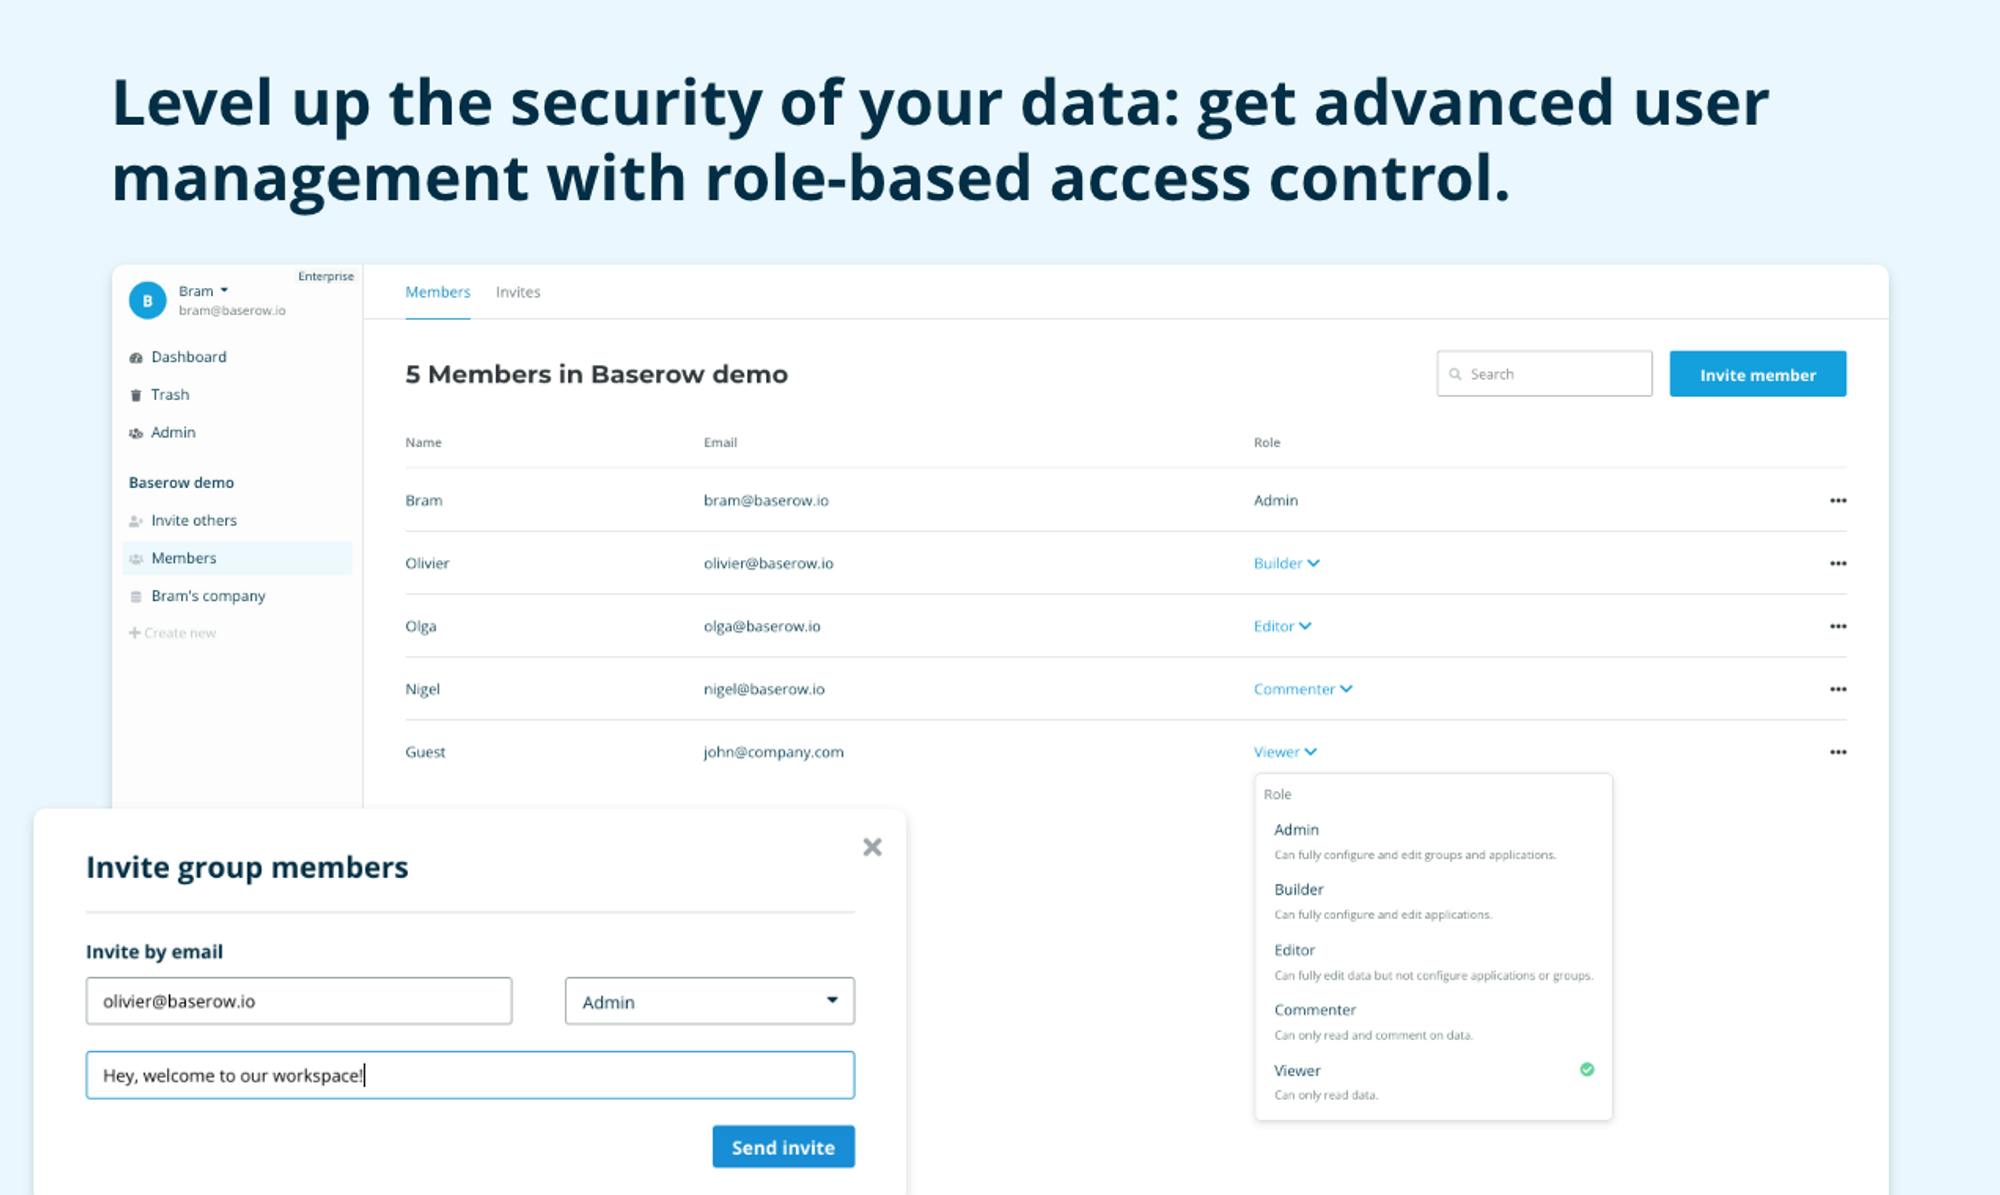Viewport: 2000px width, 1195px height.
Task: Click the green checkmark beside Viewer role
Action: point(1587,1069)
